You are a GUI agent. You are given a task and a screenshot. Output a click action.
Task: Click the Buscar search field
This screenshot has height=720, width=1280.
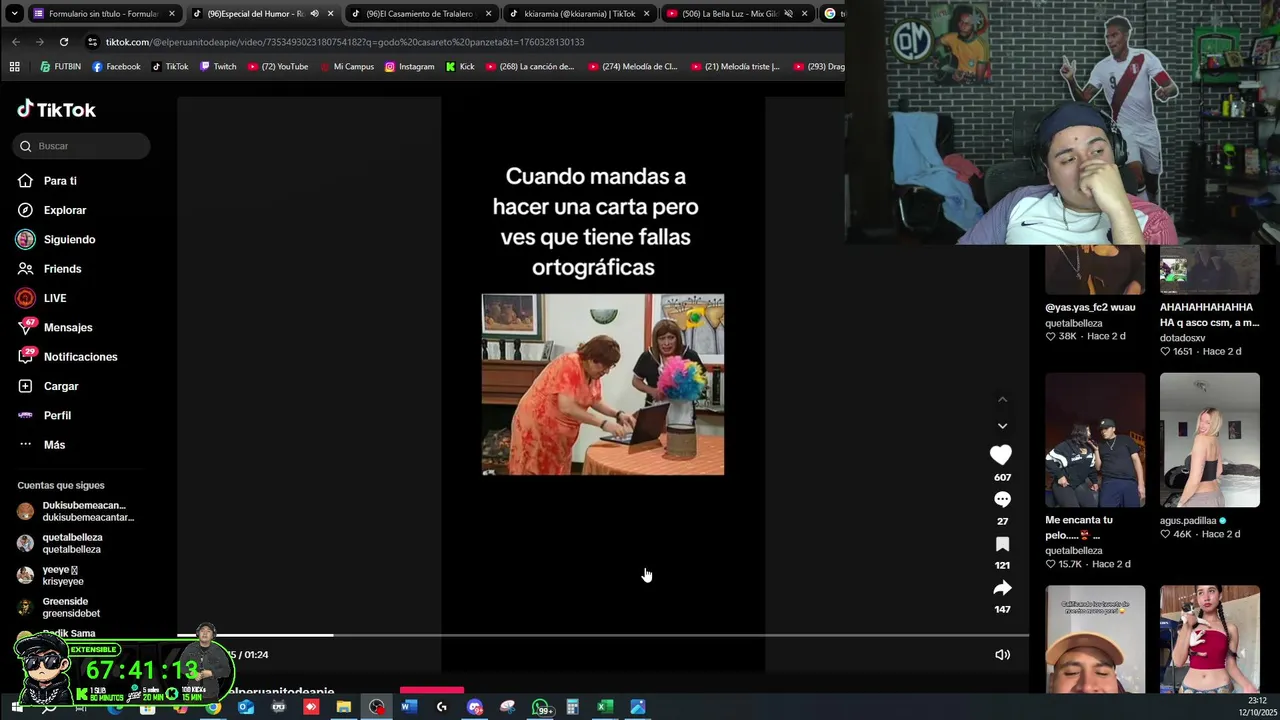click(81, 146)
